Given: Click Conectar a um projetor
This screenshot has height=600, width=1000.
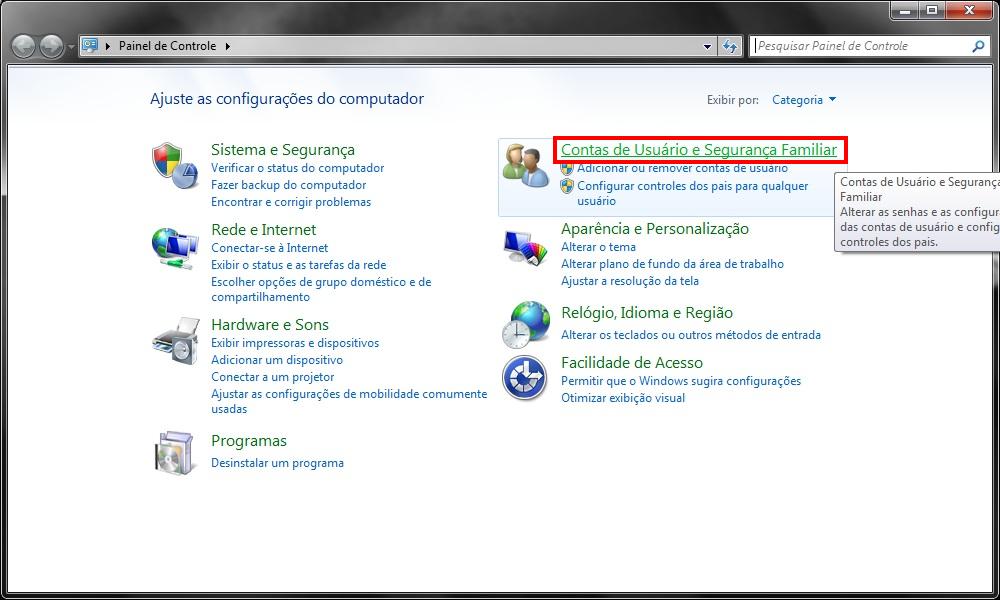Looking at the screenshot, I should click(x=272, y=377).
